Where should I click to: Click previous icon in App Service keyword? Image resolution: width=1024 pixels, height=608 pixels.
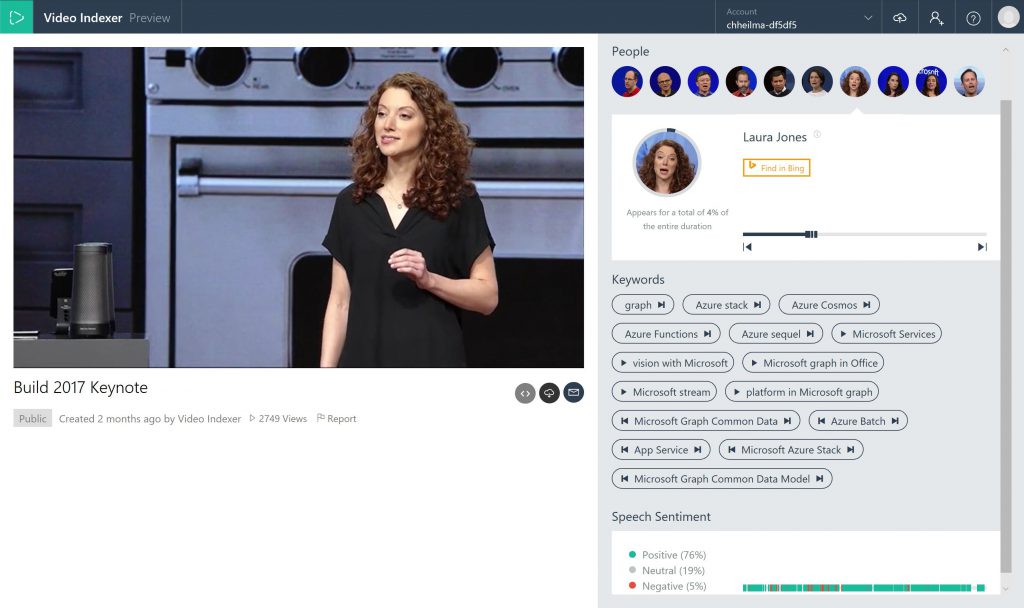[624, 450]
